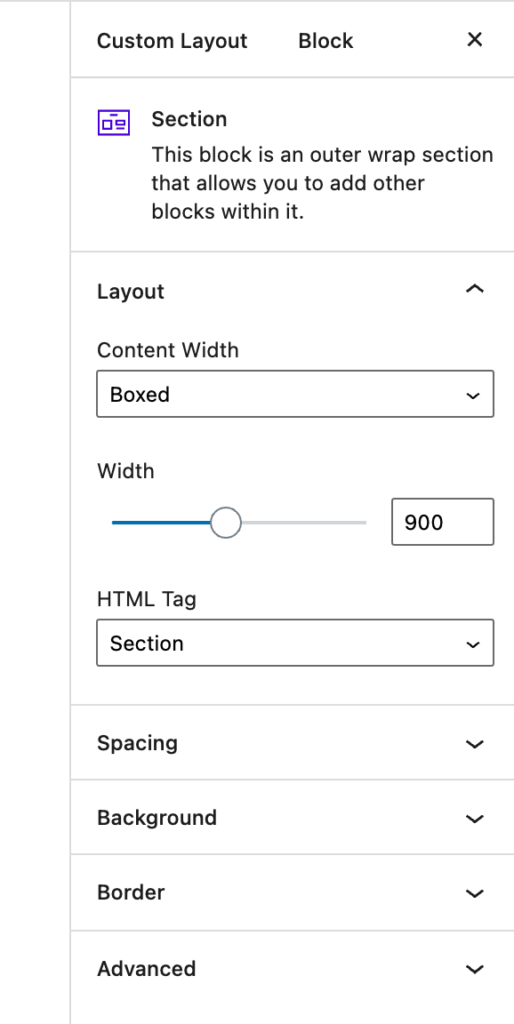Screen dimensions: 514x1024
Task: Expand the Spacing panel
Action: (293, 743)
